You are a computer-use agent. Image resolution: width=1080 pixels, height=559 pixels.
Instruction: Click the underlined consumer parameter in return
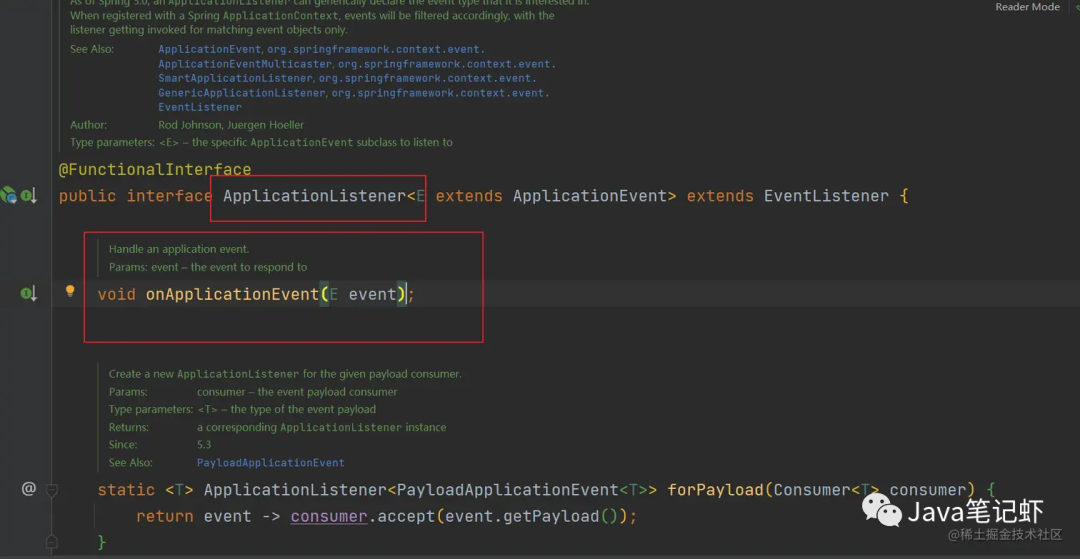pos(329,516)
